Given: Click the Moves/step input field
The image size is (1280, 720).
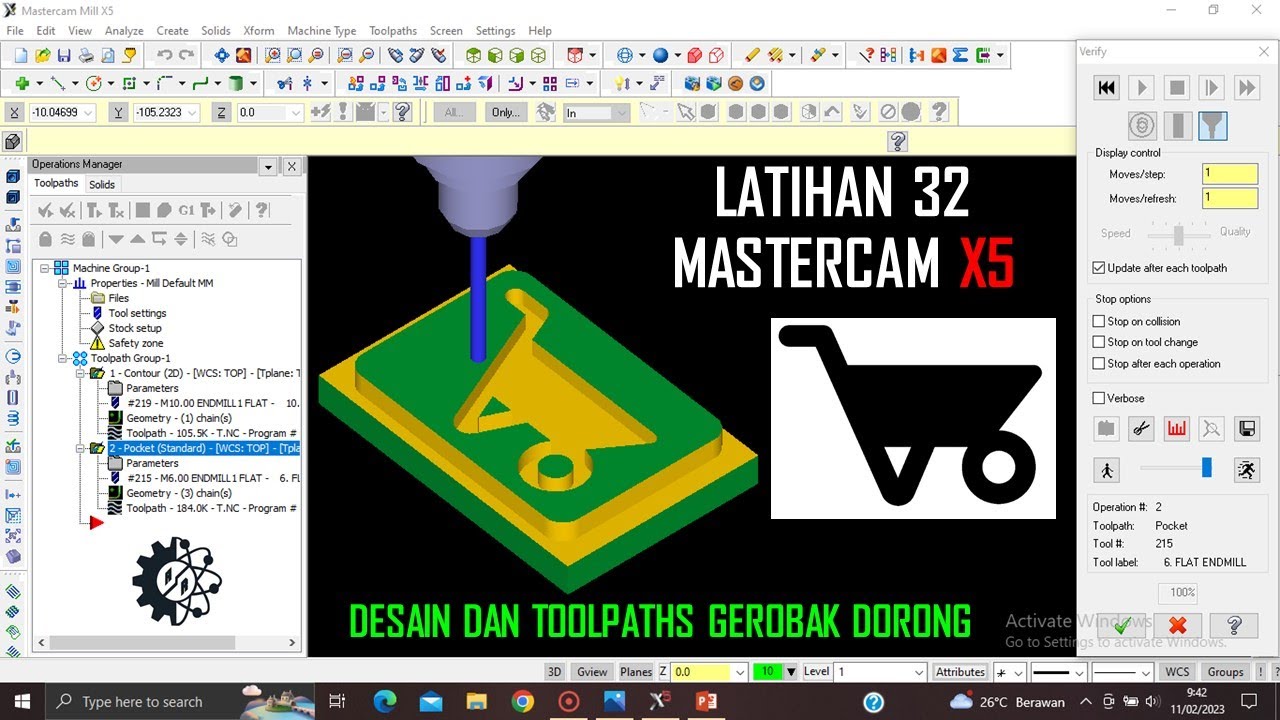Looking at the screenshot, I should pos(1229,173).
